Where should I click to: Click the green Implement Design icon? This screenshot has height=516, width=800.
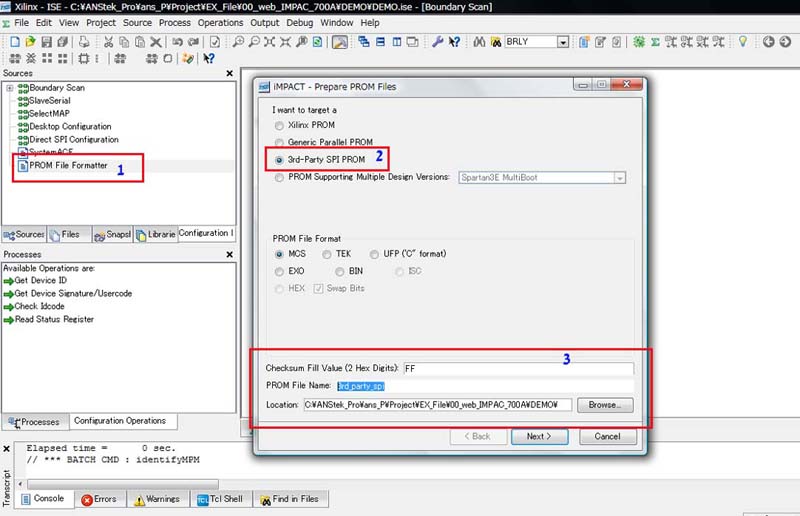[x=639, y=42]
